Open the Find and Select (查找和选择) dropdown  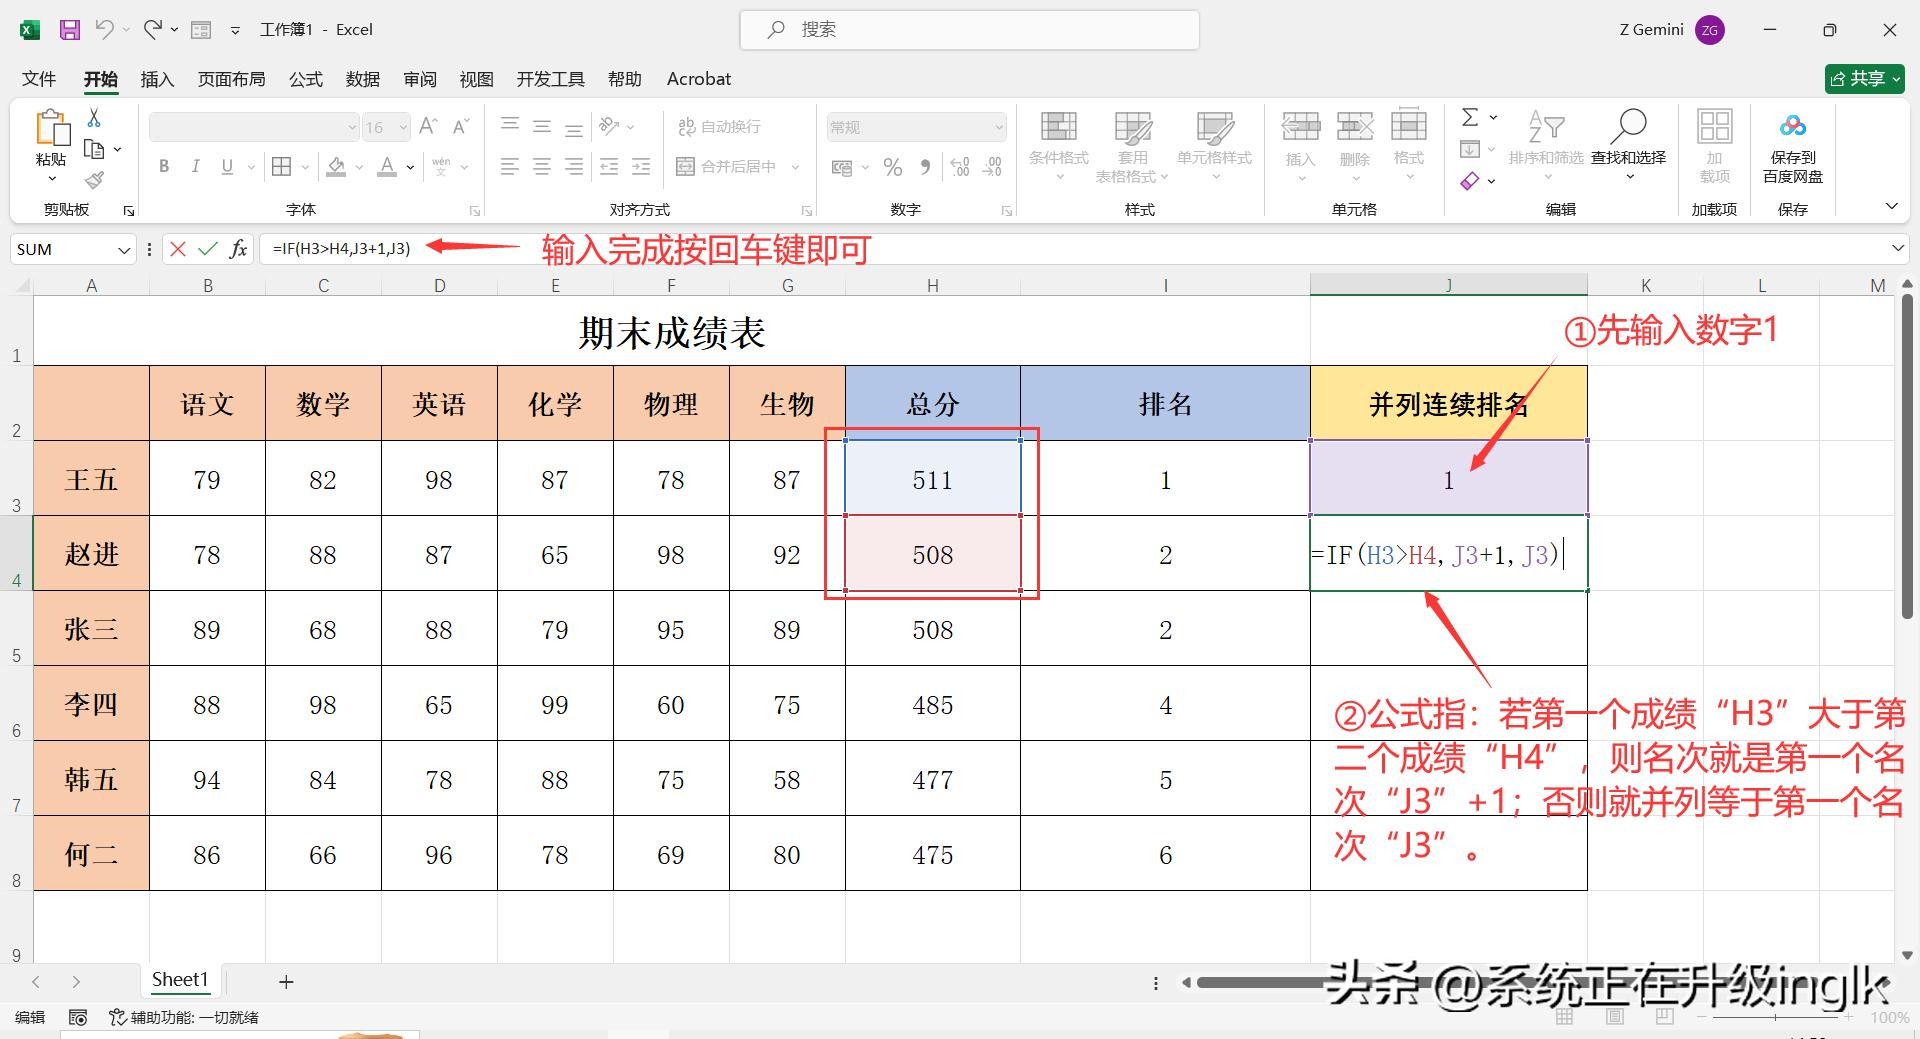(1628, 140)
